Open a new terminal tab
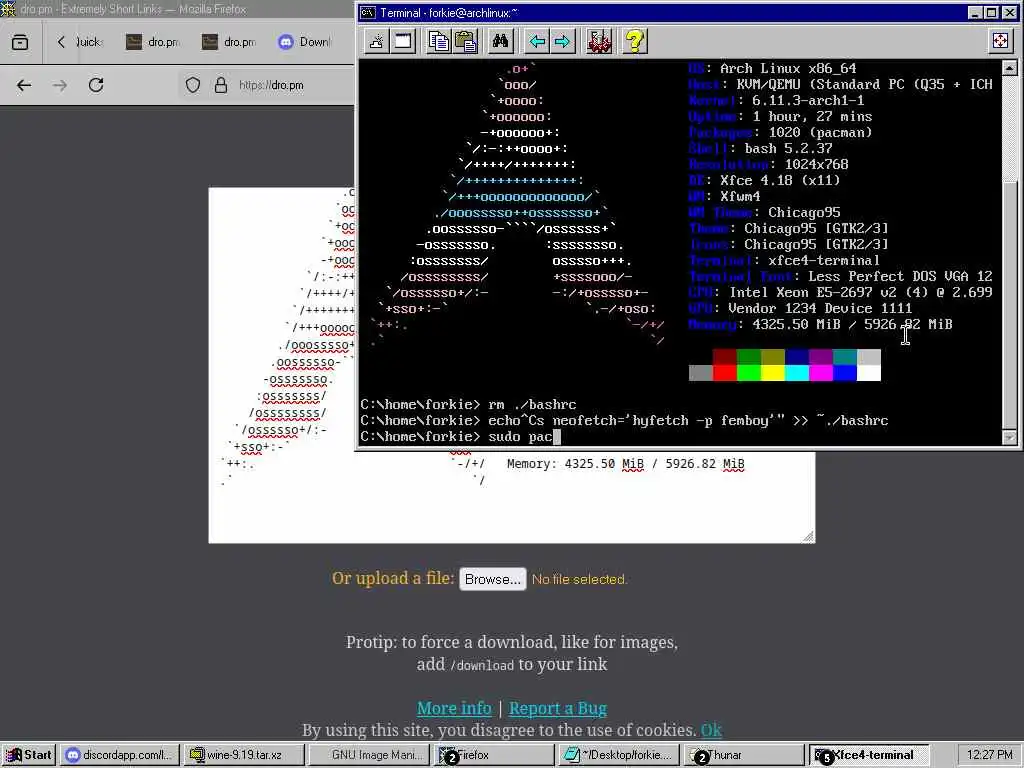1024x768 pixels. pos(376,41)
